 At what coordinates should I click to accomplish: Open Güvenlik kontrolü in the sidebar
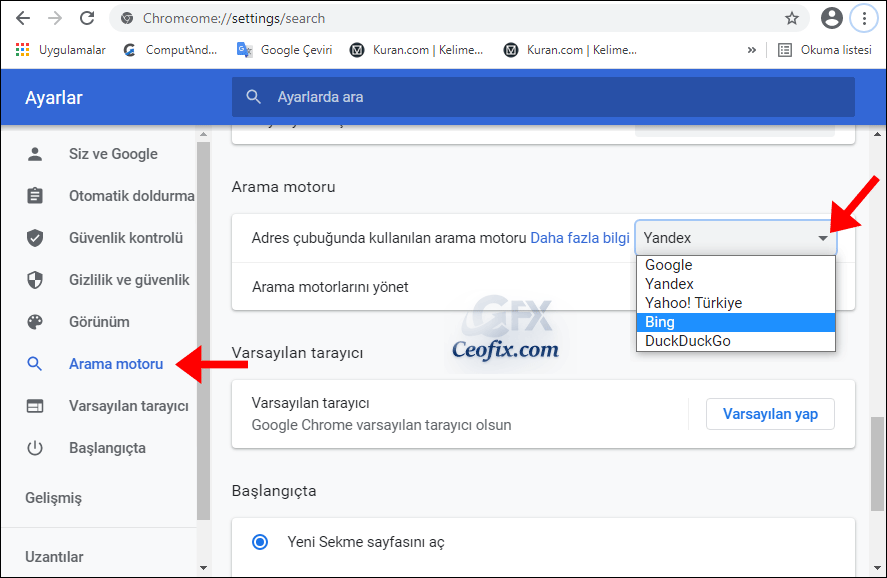(126, 238)
